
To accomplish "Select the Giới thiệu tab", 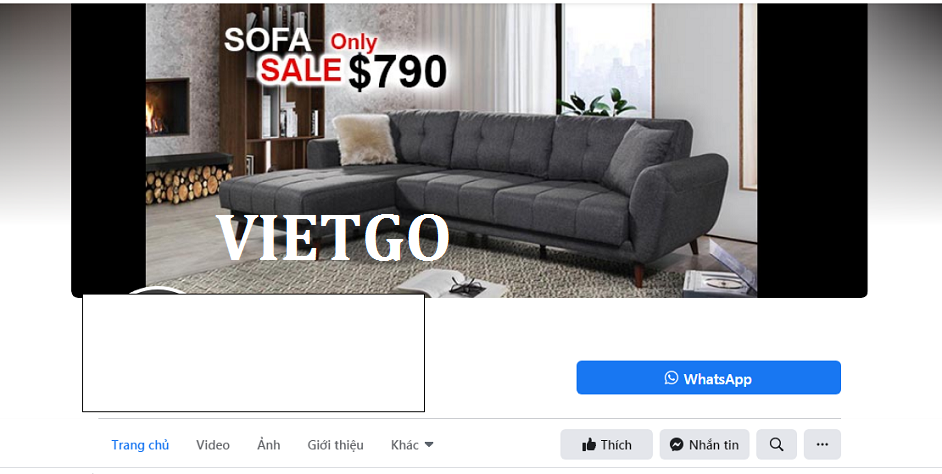I will 335,445.
